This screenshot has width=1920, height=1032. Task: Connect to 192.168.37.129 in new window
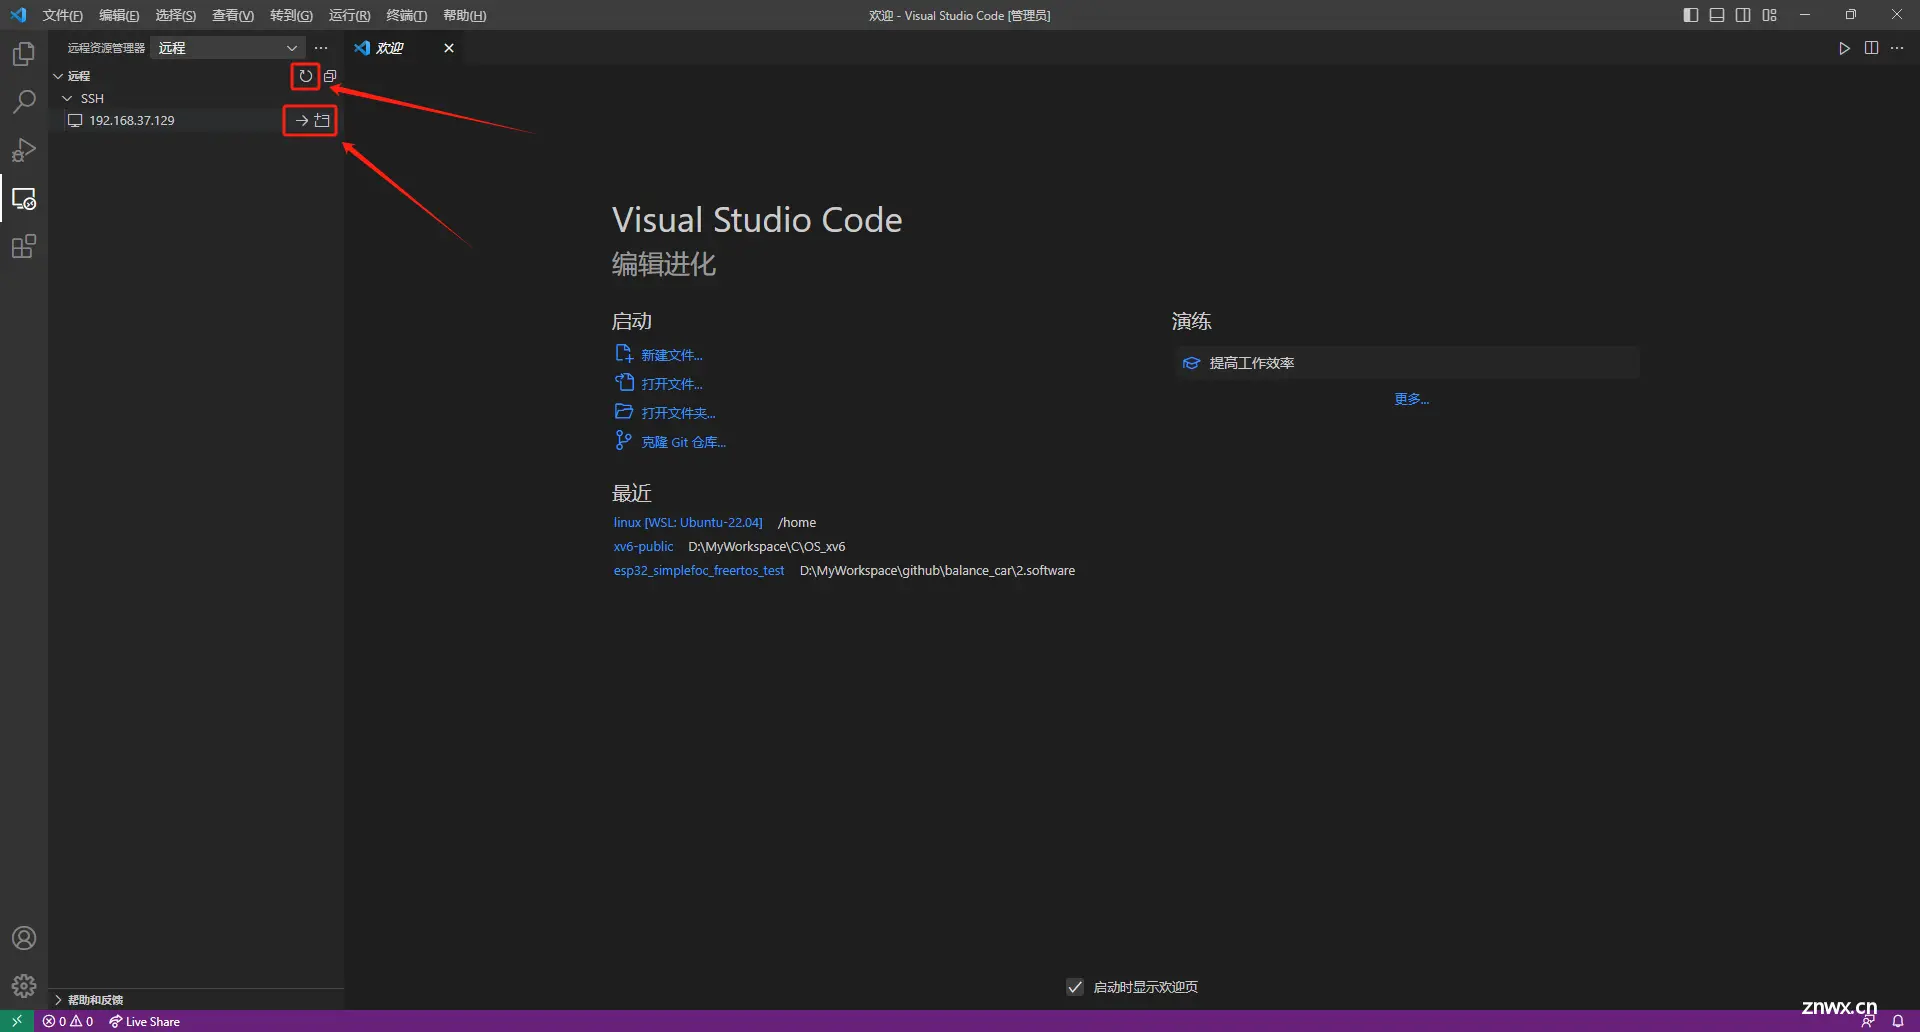(322, 120)
